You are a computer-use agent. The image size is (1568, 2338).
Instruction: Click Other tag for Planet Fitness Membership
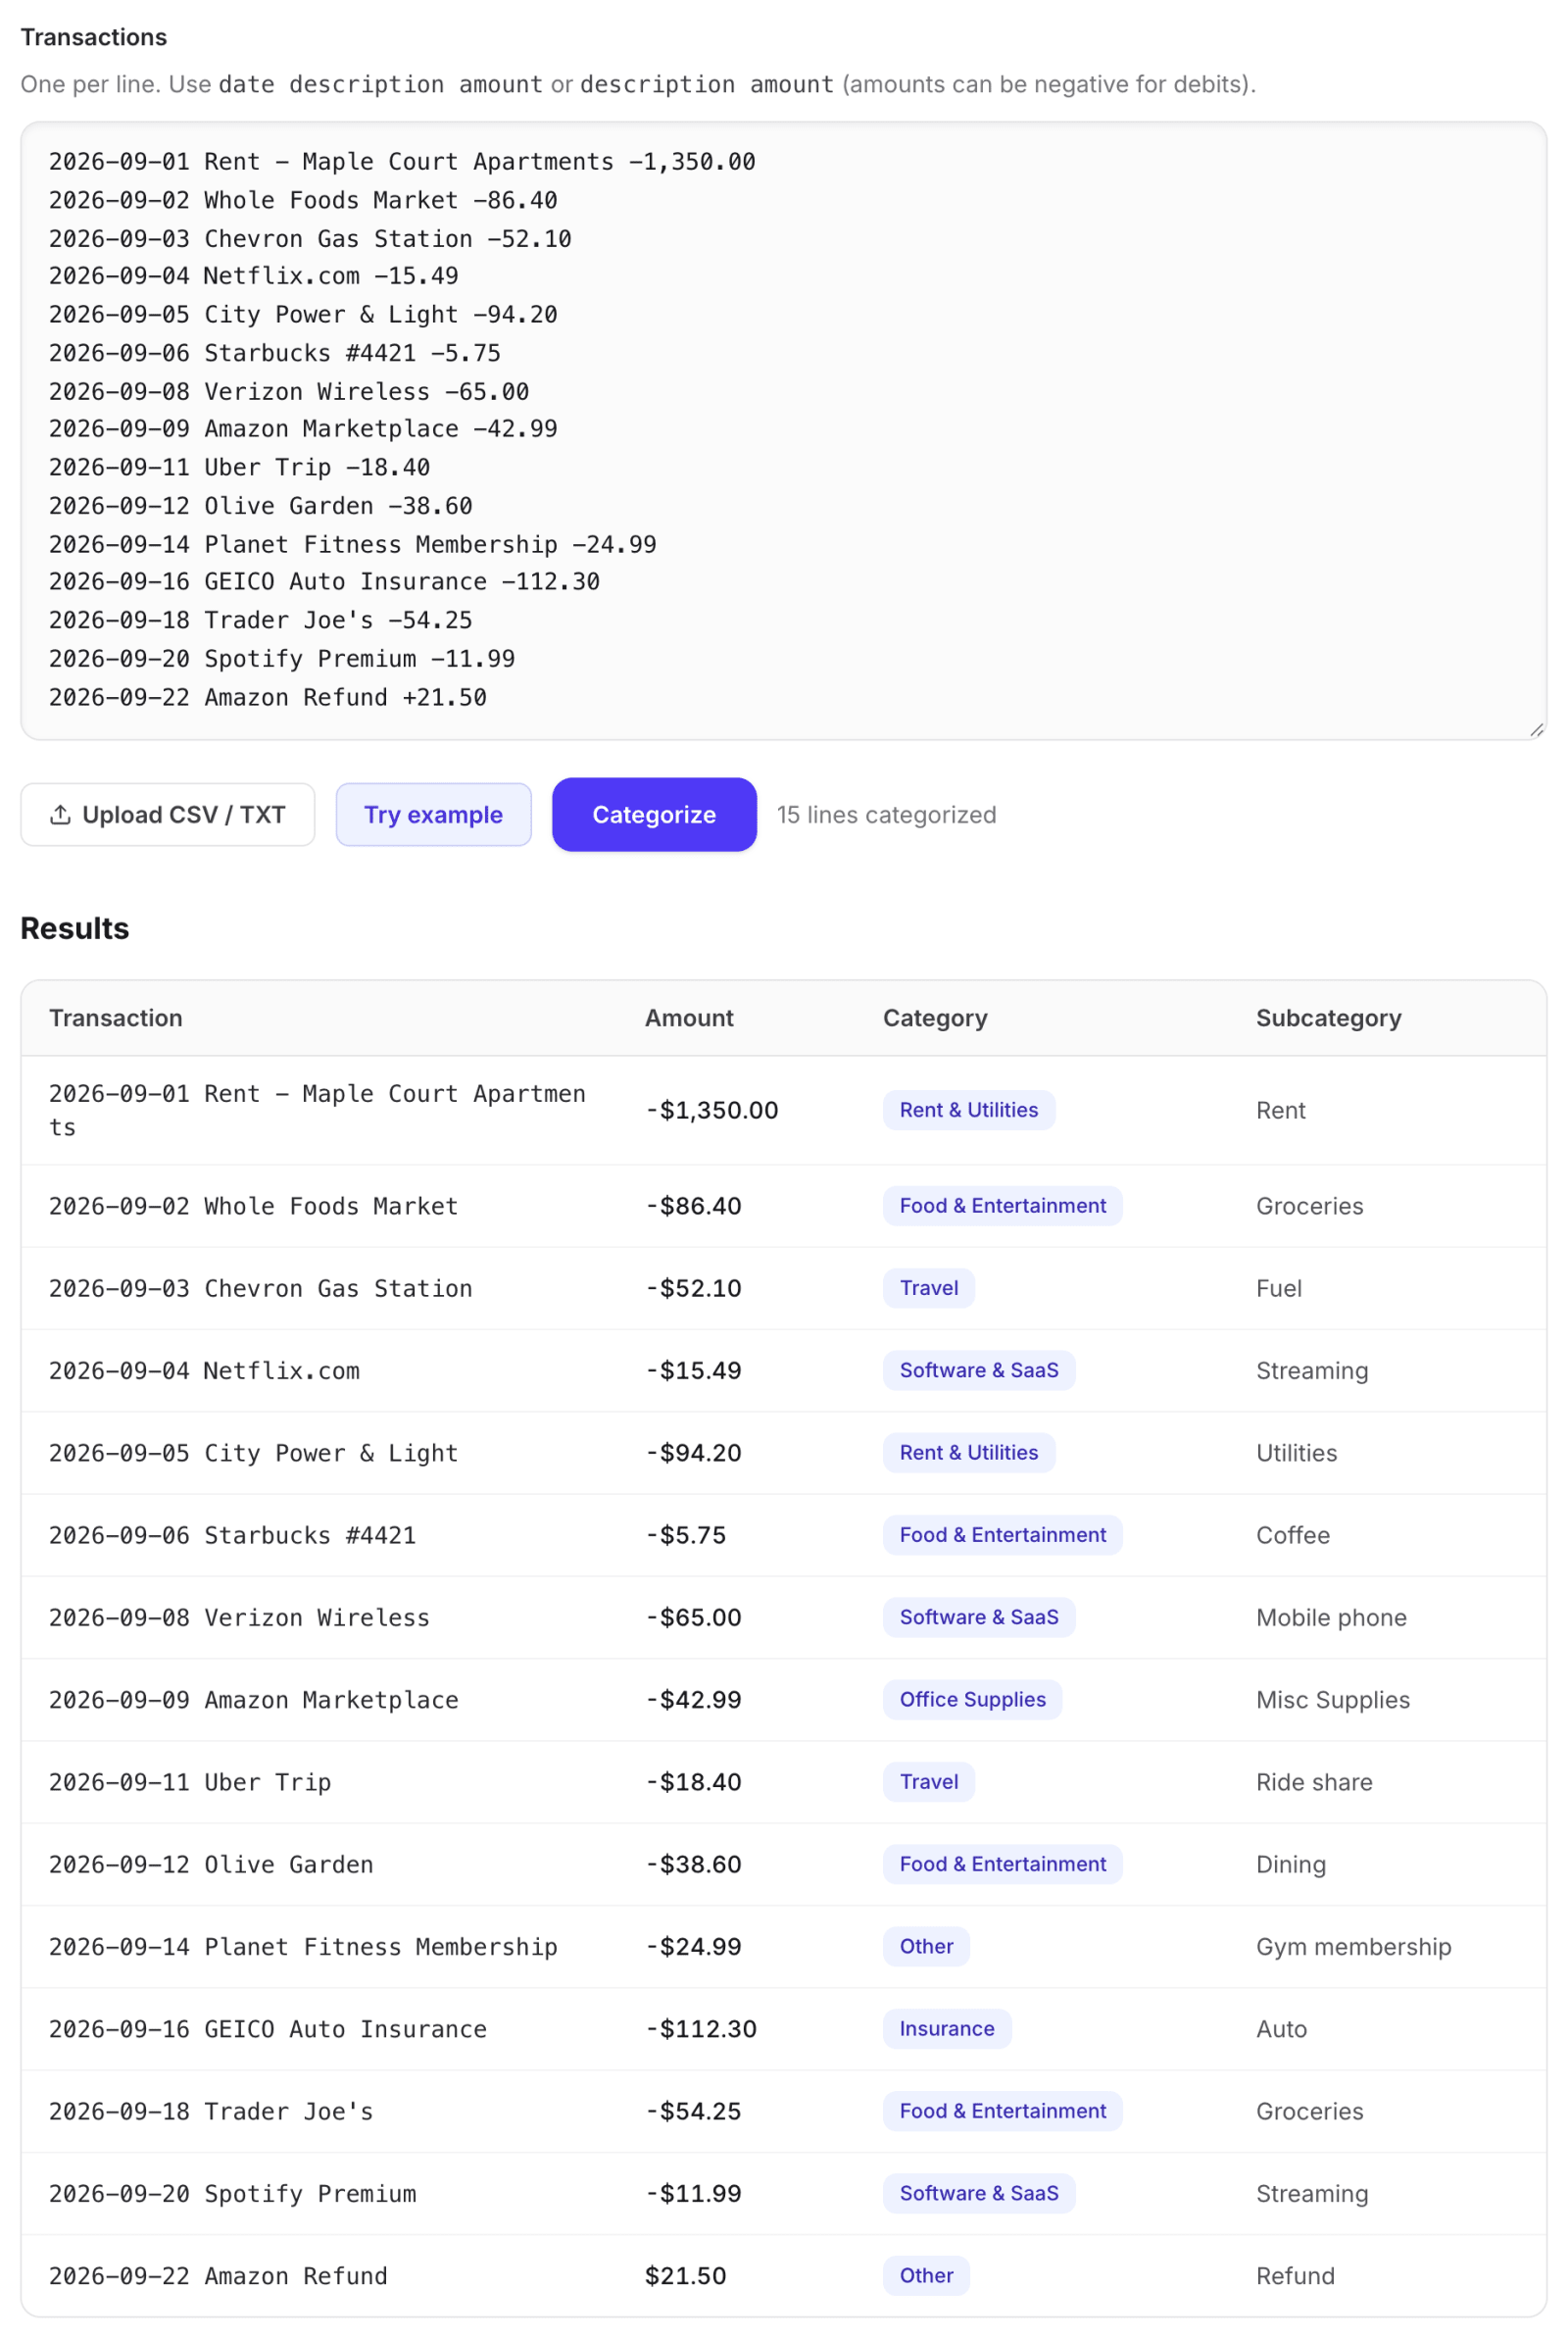926,1946
